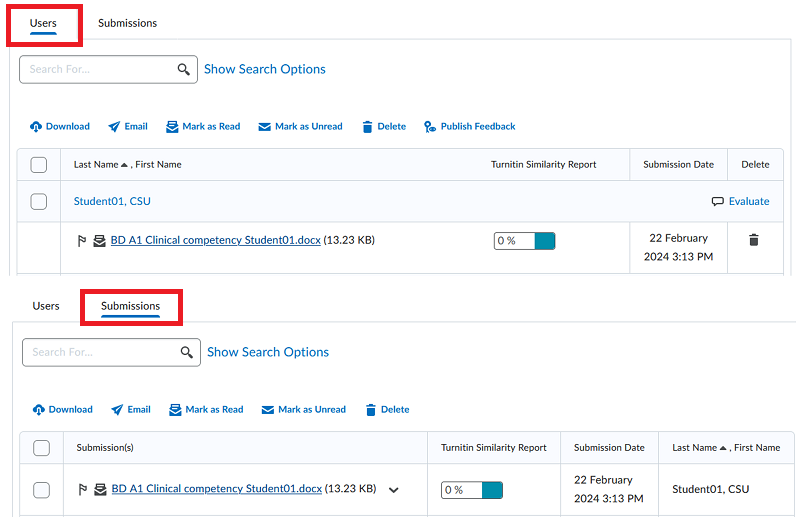Viewport: 800px width, 517px height.
Task: Switch to the red-outlined Users tab
Action: pos(43,23)
